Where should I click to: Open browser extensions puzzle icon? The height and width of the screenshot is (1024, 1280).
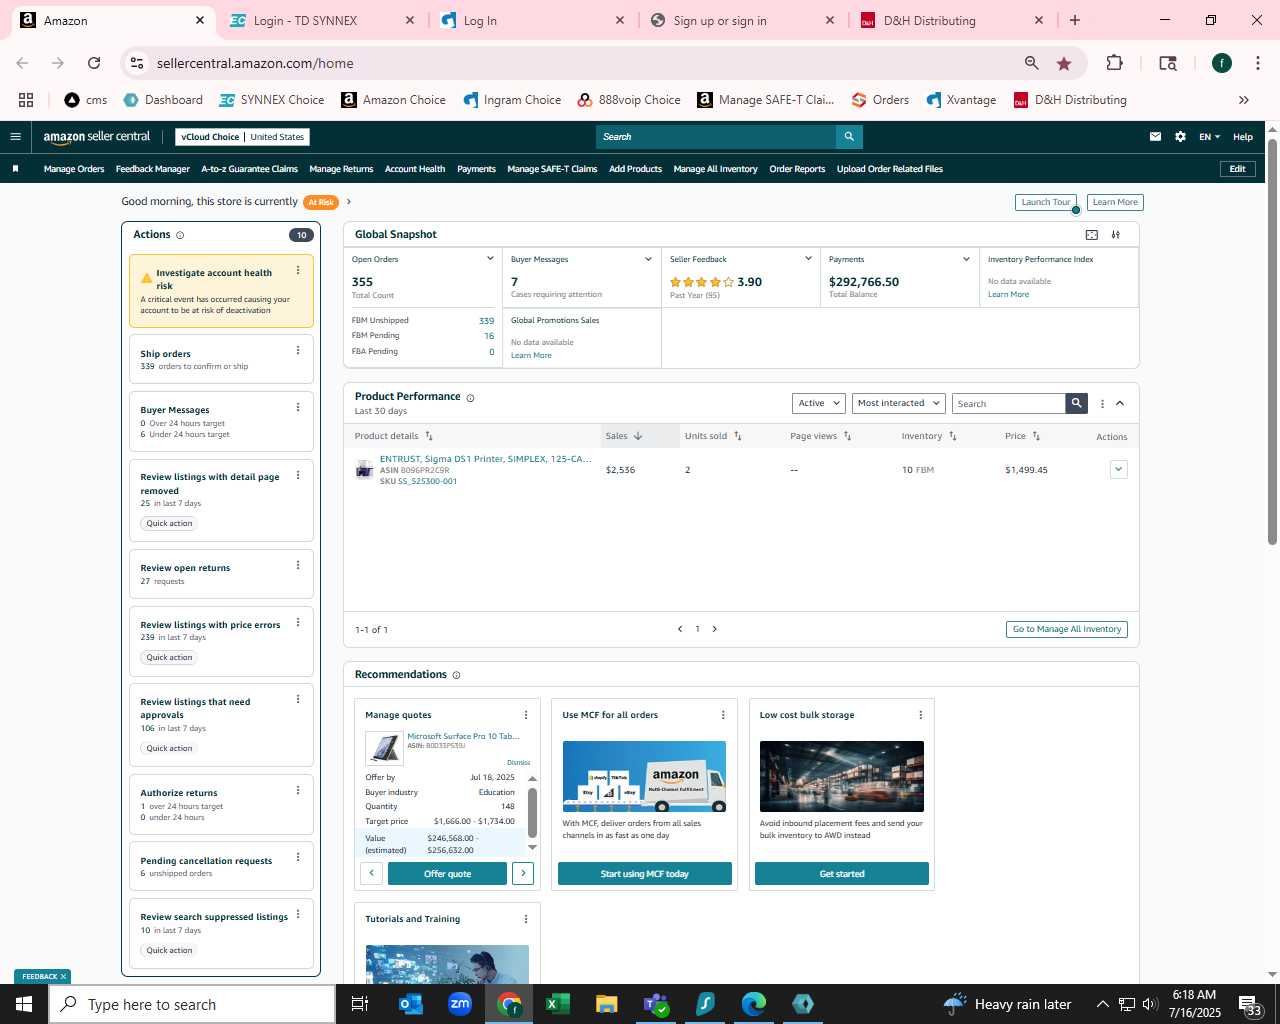click(x=1114, y=63)
